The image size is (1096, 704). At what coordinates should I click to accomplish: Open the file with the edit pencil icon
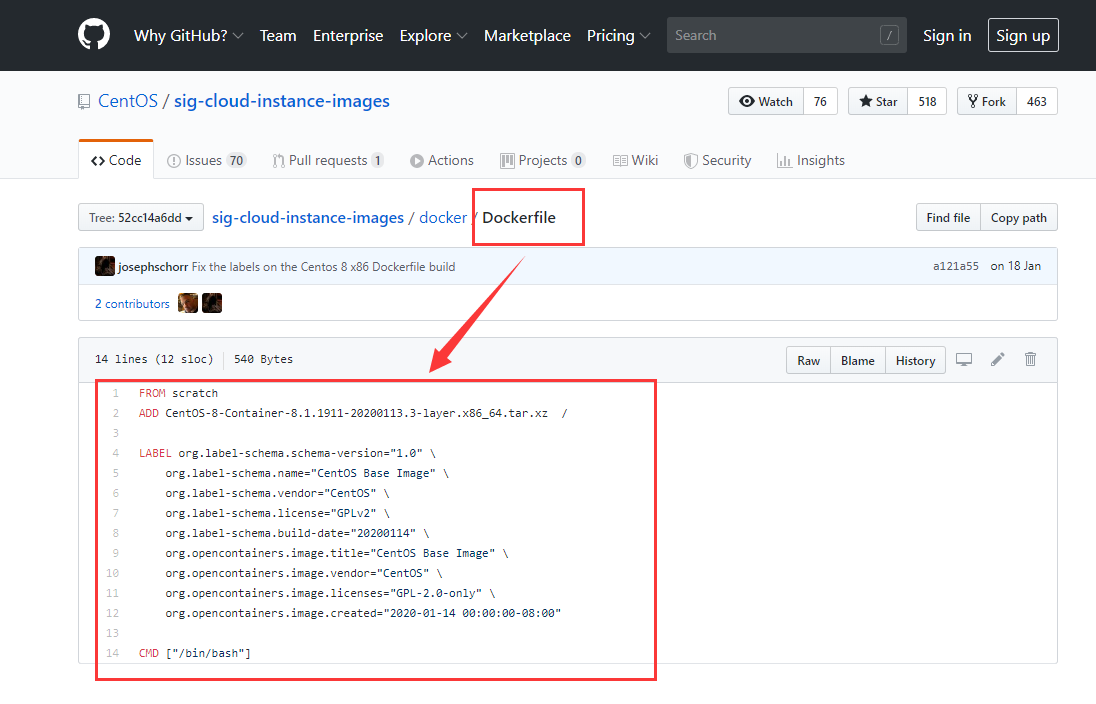[x=997, y=358]
